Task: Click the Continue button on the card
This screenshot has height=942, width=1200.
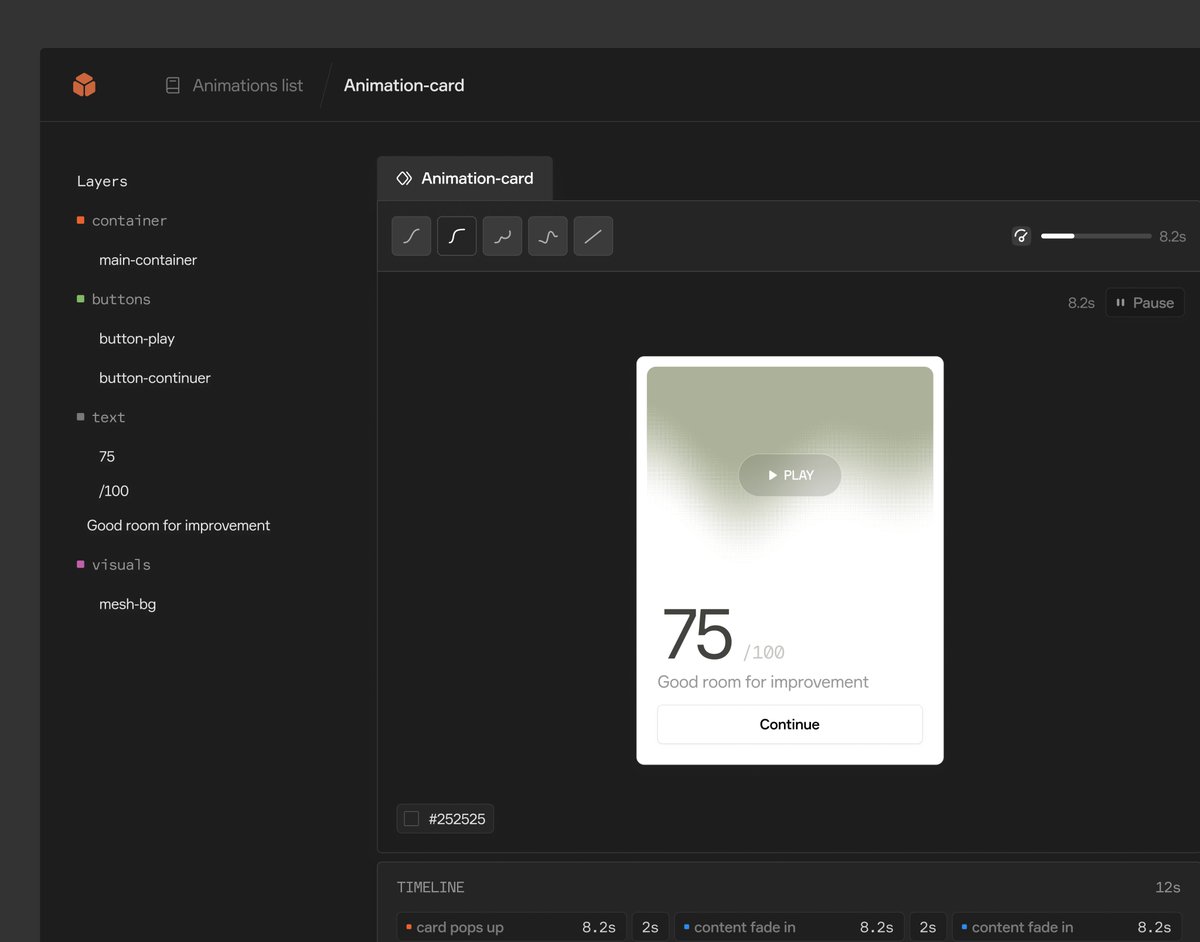Action: [x=789, y=724]
